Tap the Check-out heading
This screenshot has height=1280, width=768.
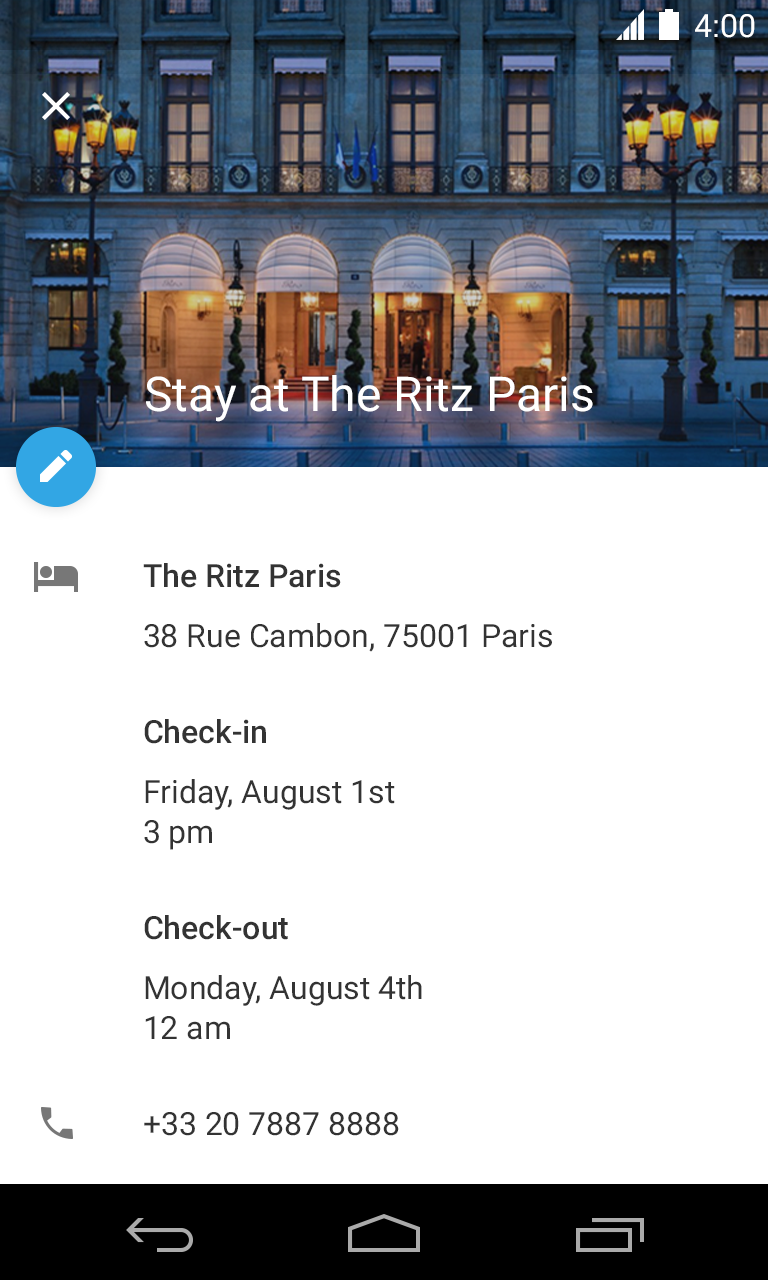[216, 928]
